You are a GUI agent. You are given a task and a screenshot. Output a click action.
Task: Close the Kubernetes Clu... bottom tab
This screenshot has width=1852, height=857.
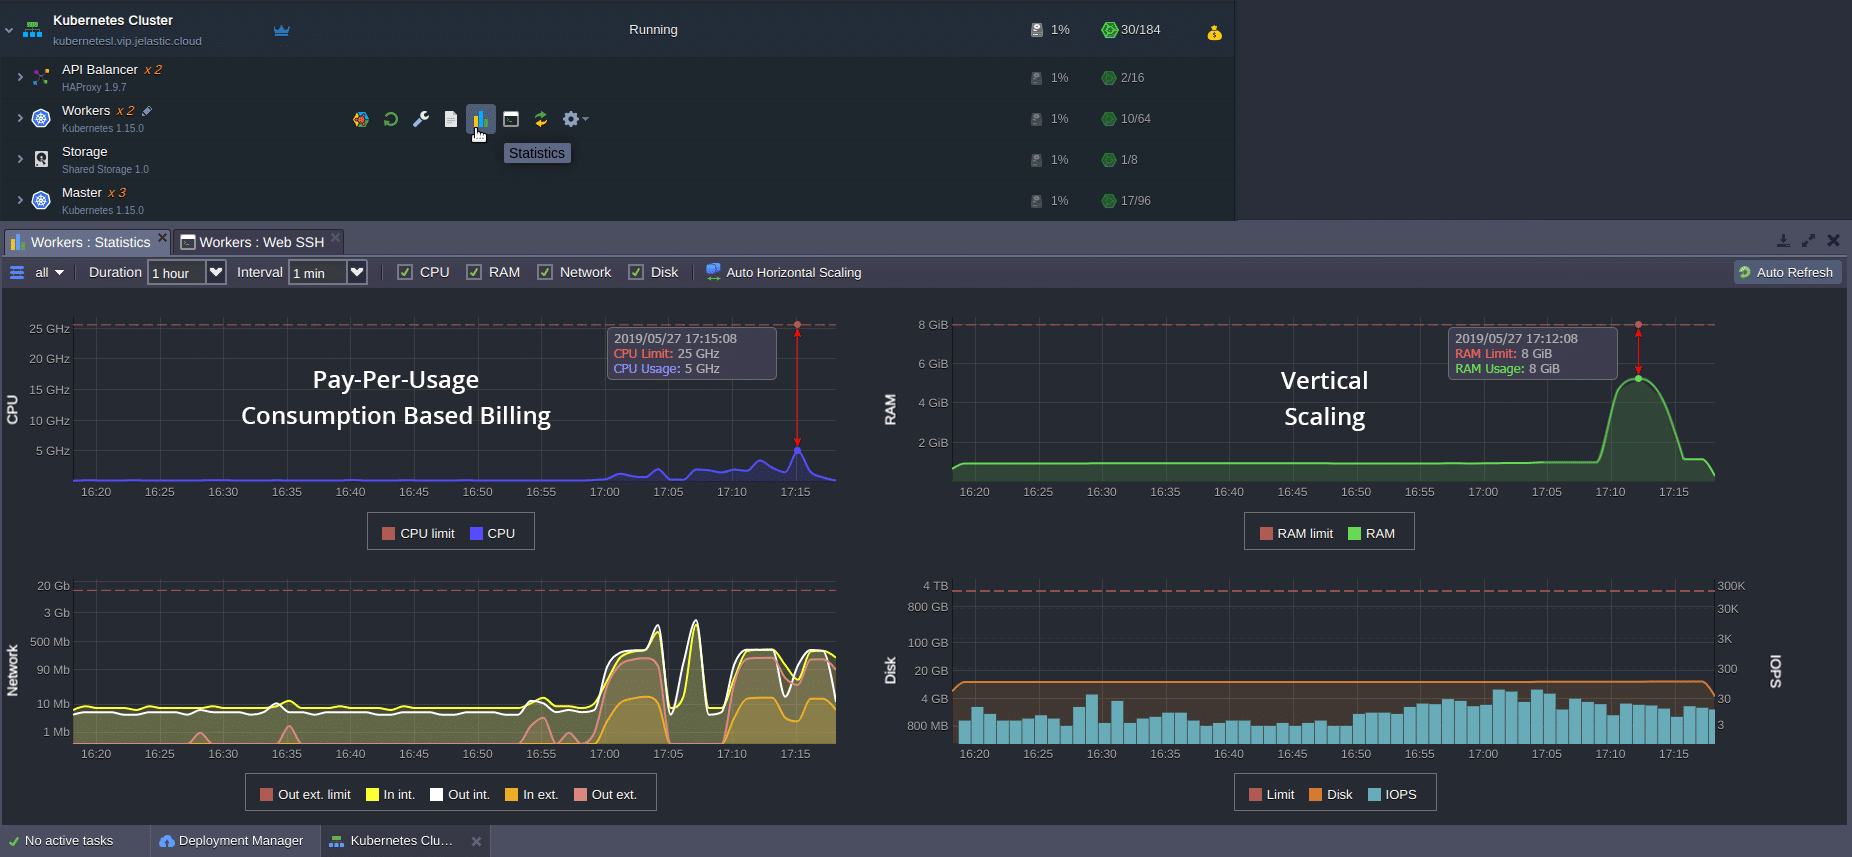click(477, 842)
